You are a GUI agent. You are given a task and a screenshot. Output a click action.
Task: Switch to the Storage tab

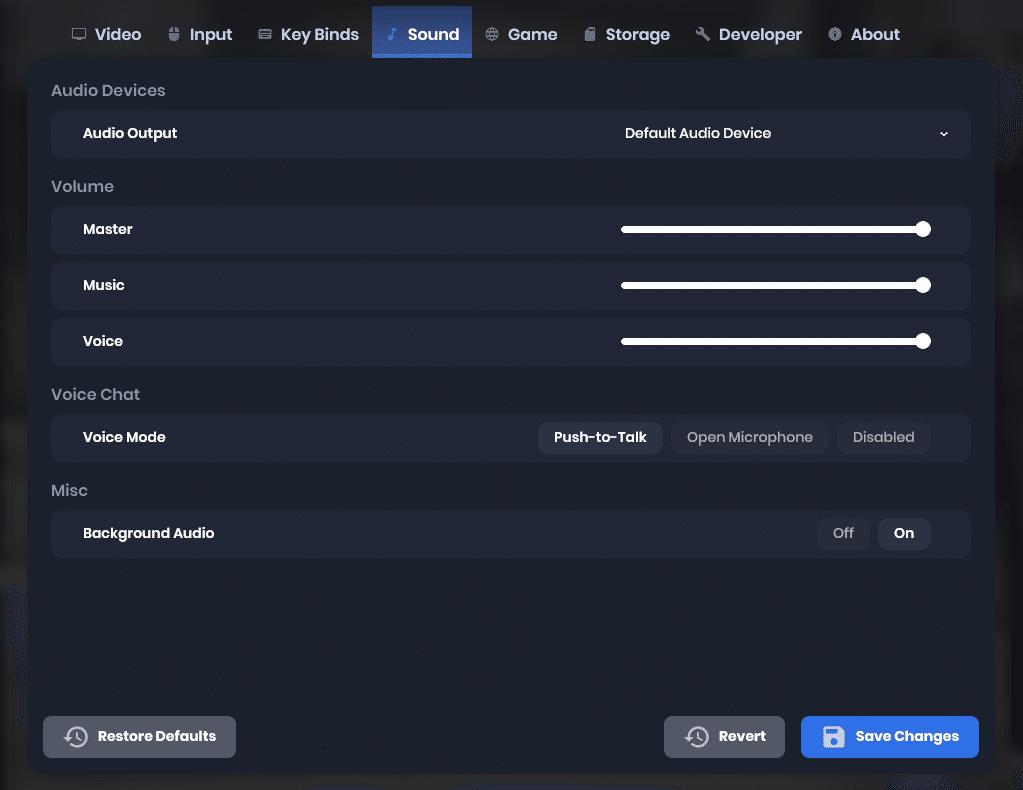tap(627, 34)
